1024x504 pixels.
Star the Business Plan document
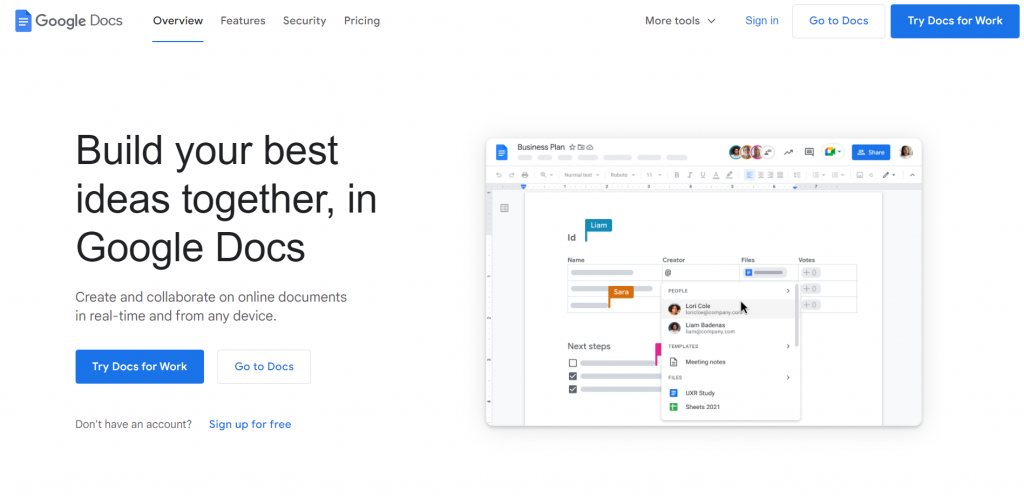pyautogui.click(x=572, y=147)
